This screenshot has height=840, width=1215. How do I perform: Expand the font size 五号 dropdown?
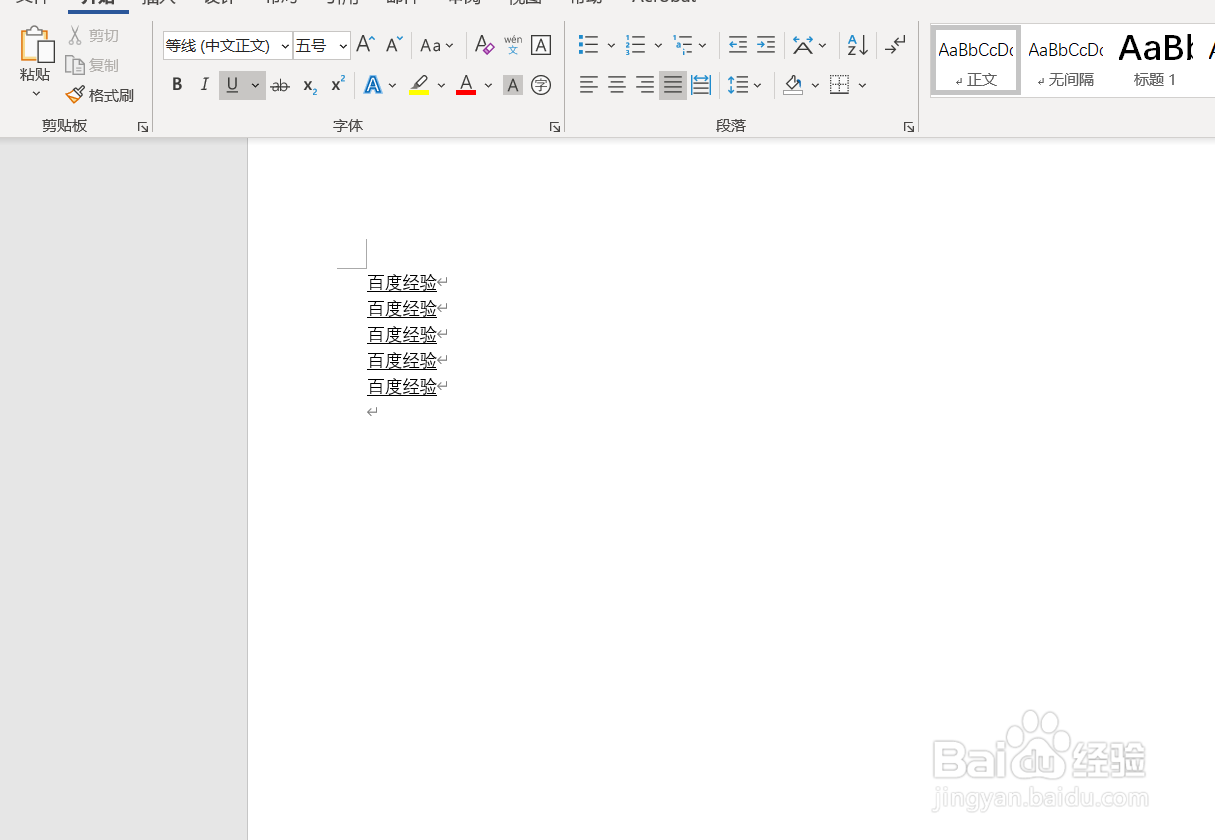[x=343, y=46]
